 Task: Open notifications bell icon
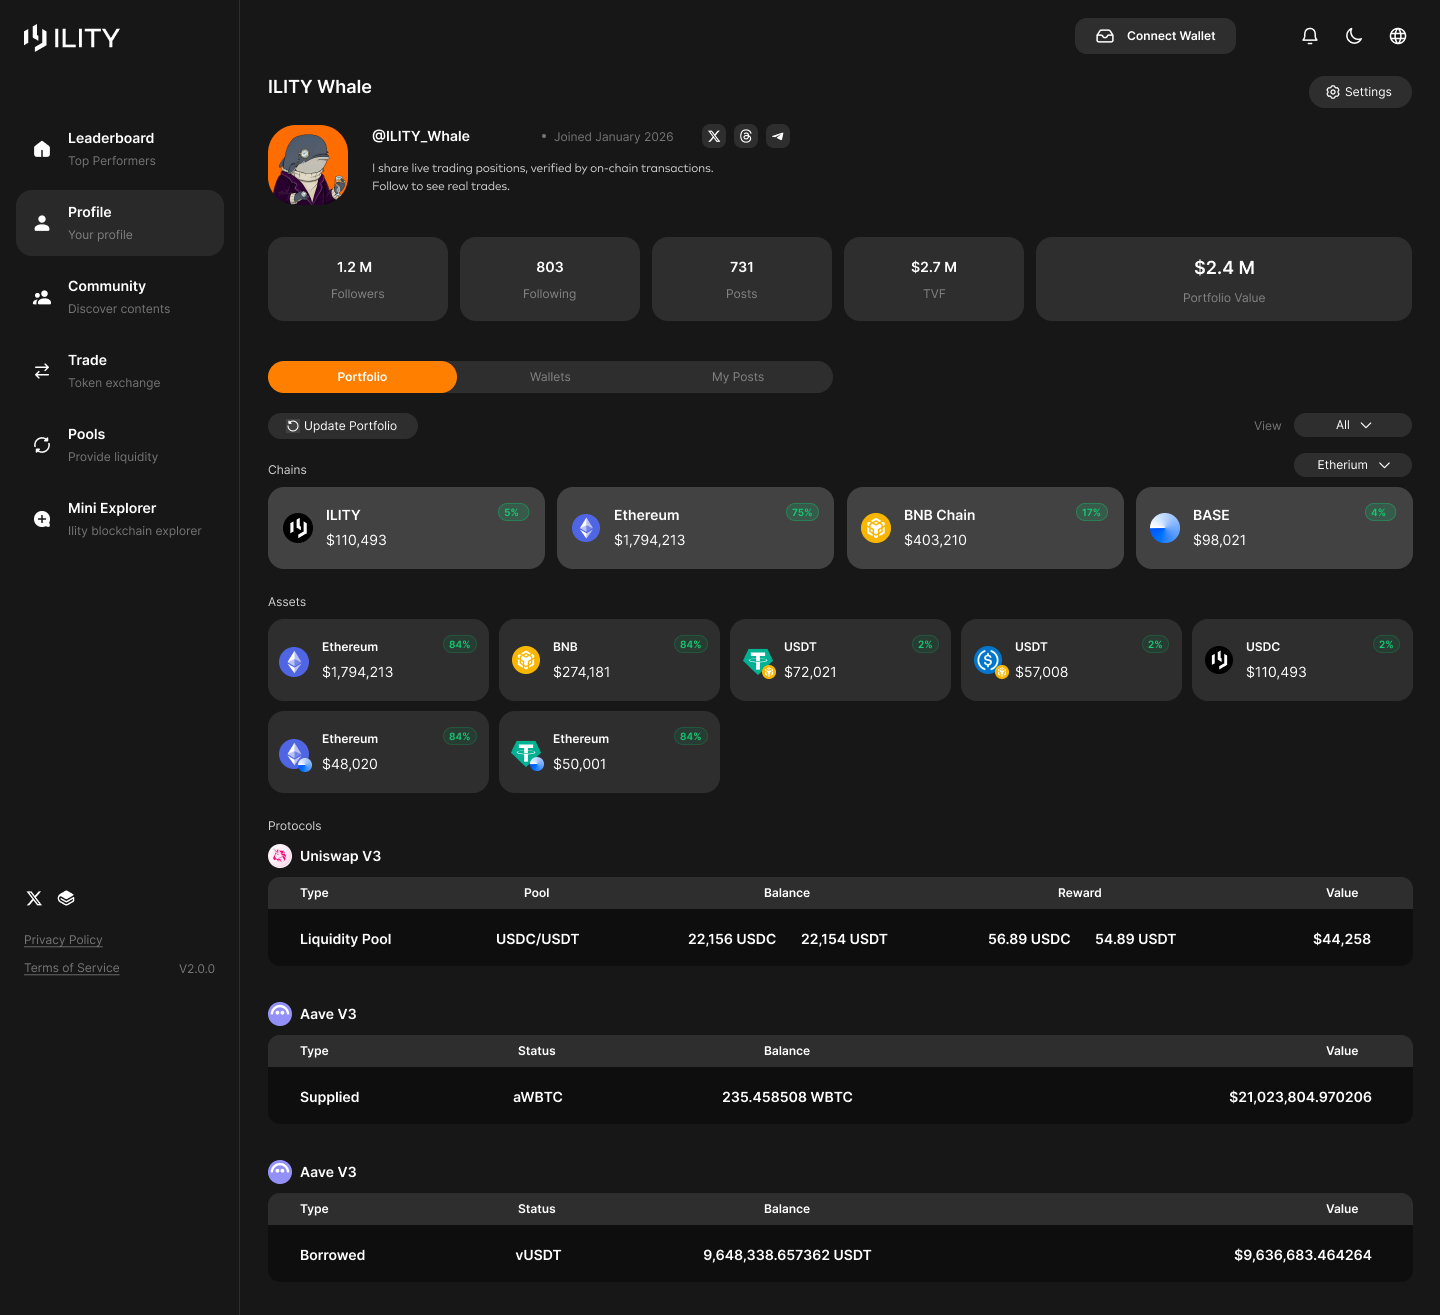(x=1310, y=36)
